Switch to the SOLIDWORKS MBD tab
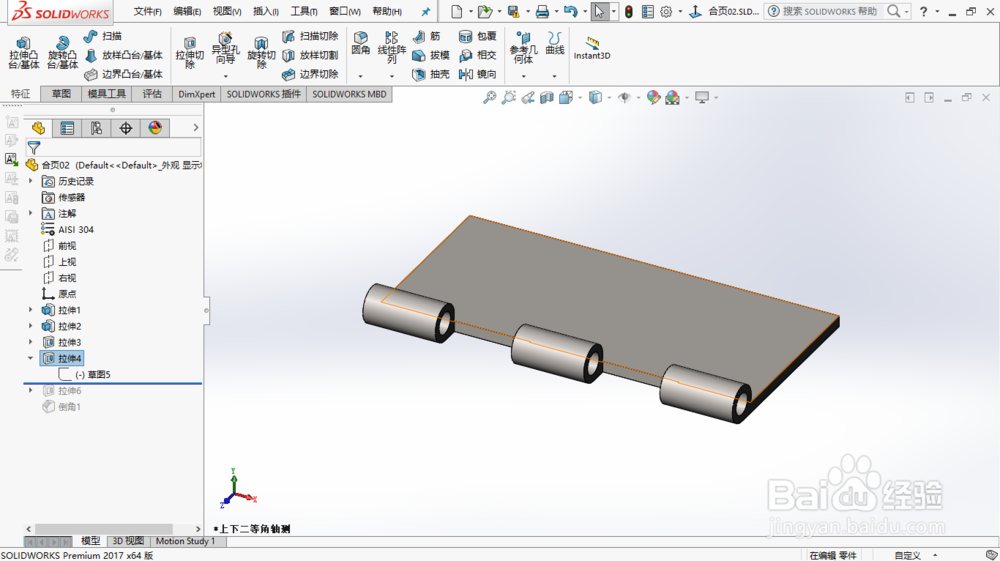 pos(349,94)
